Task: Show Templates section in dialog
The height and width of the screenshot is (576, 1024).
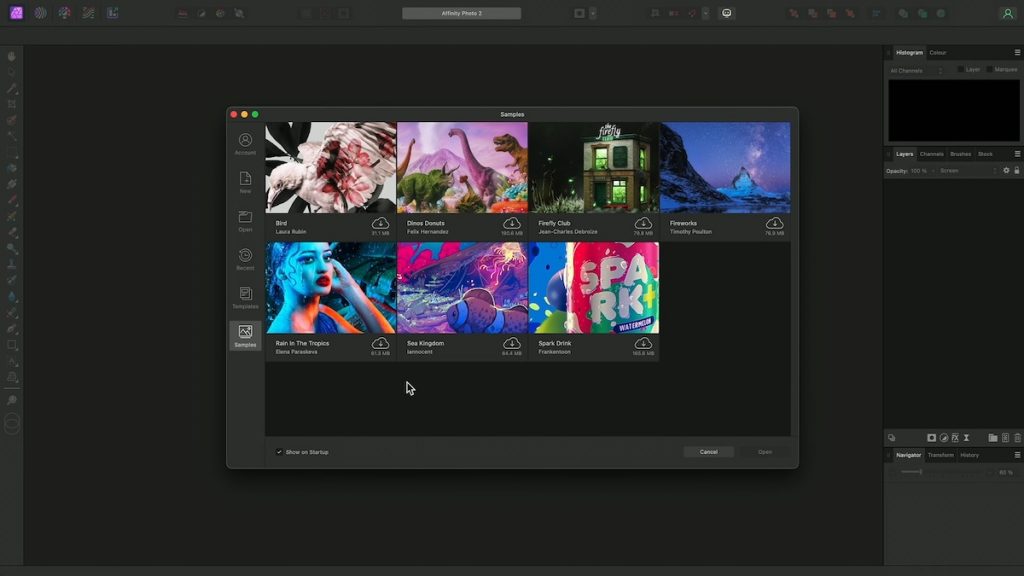Action: (x=245, y=298)
